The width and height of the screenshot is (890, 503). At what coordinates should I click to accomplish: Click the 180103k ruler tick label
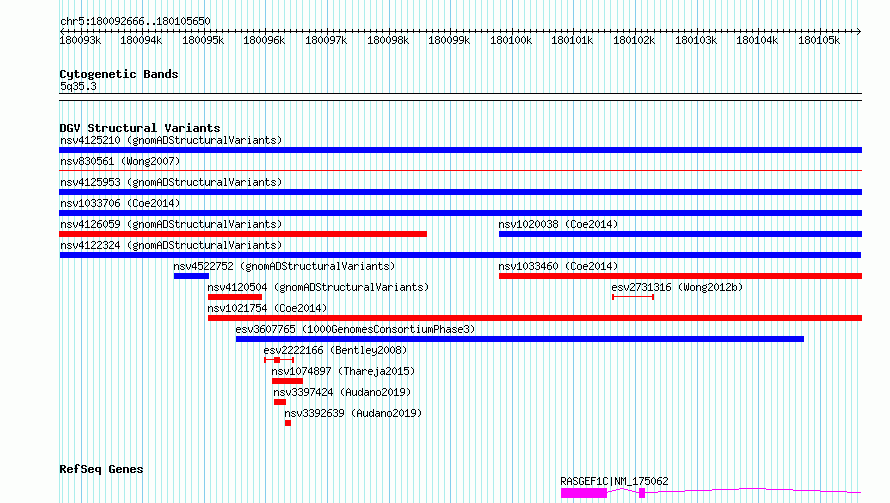tap(696, 40)
